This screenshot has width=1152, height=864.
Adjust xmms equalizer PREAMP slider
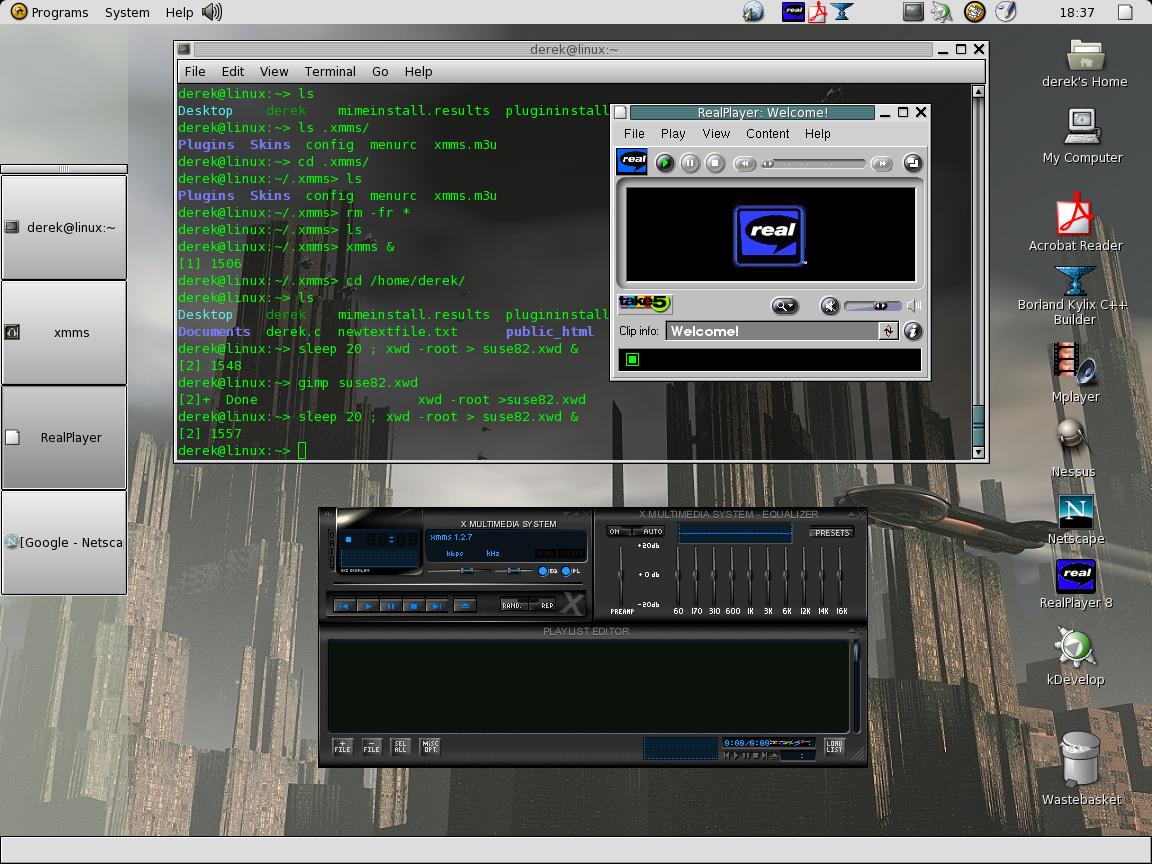pos(622,576)
